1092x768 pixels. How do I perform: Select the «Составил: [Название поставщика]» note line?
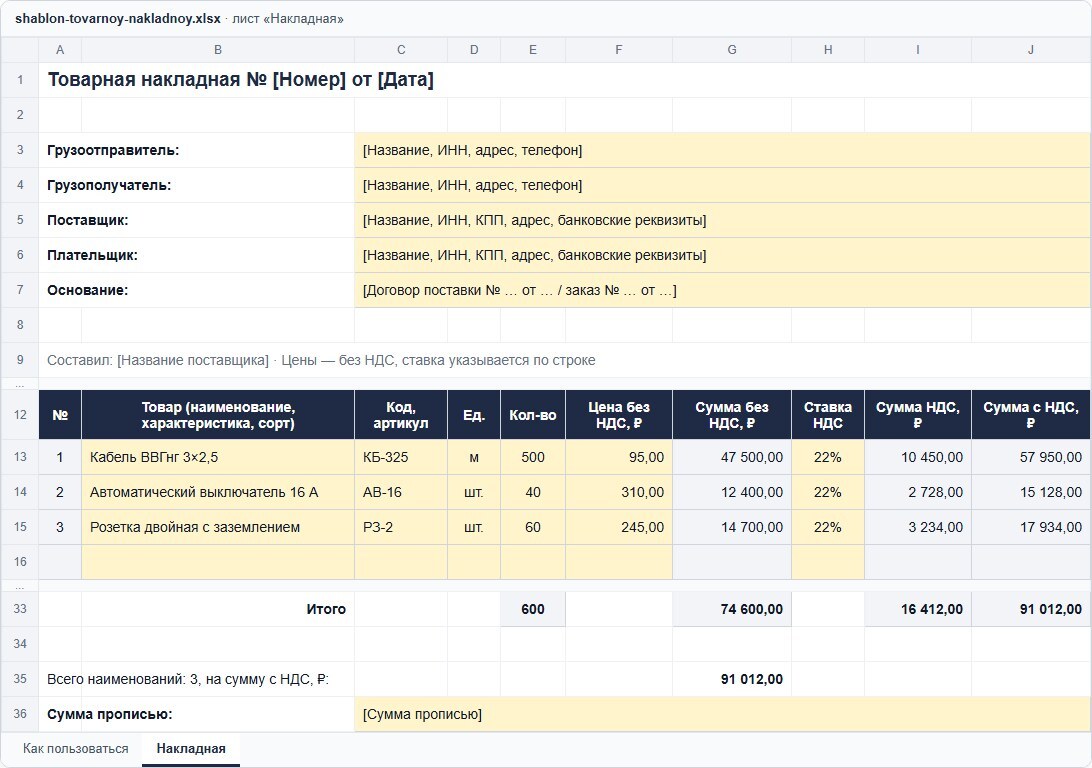pos(321,360)
